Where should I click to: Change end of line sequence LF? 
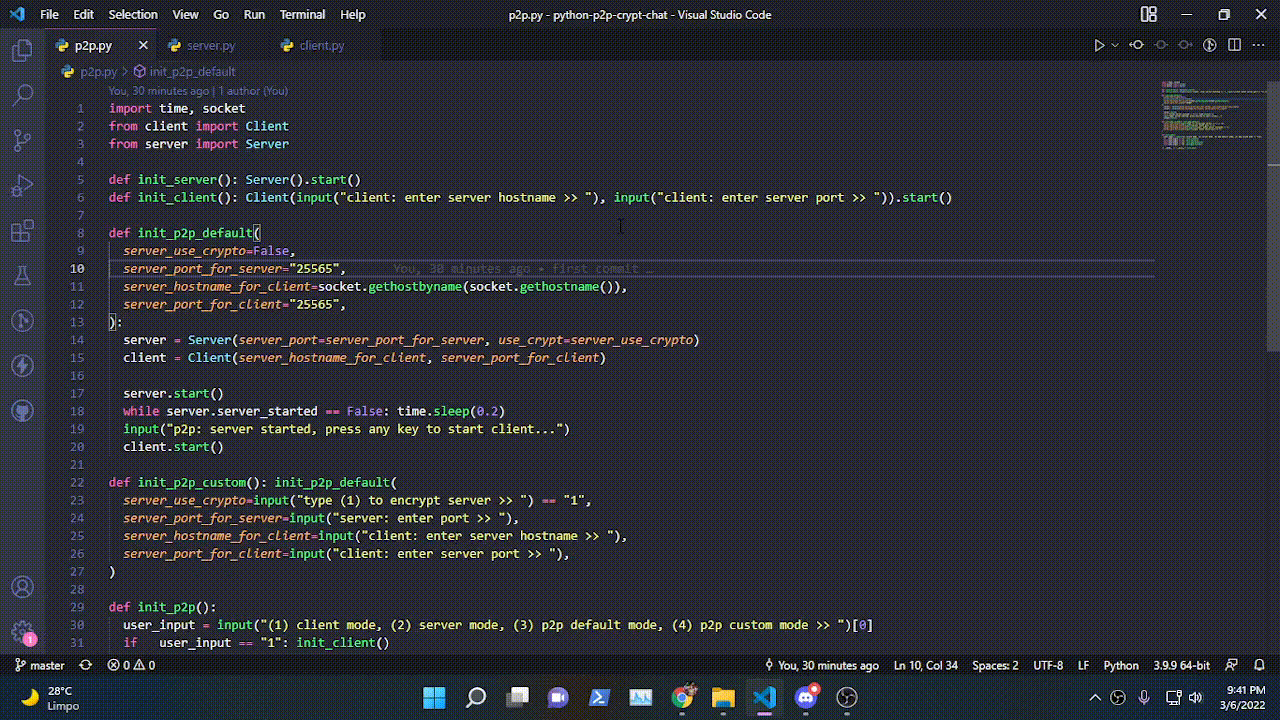click(1084, 665)
